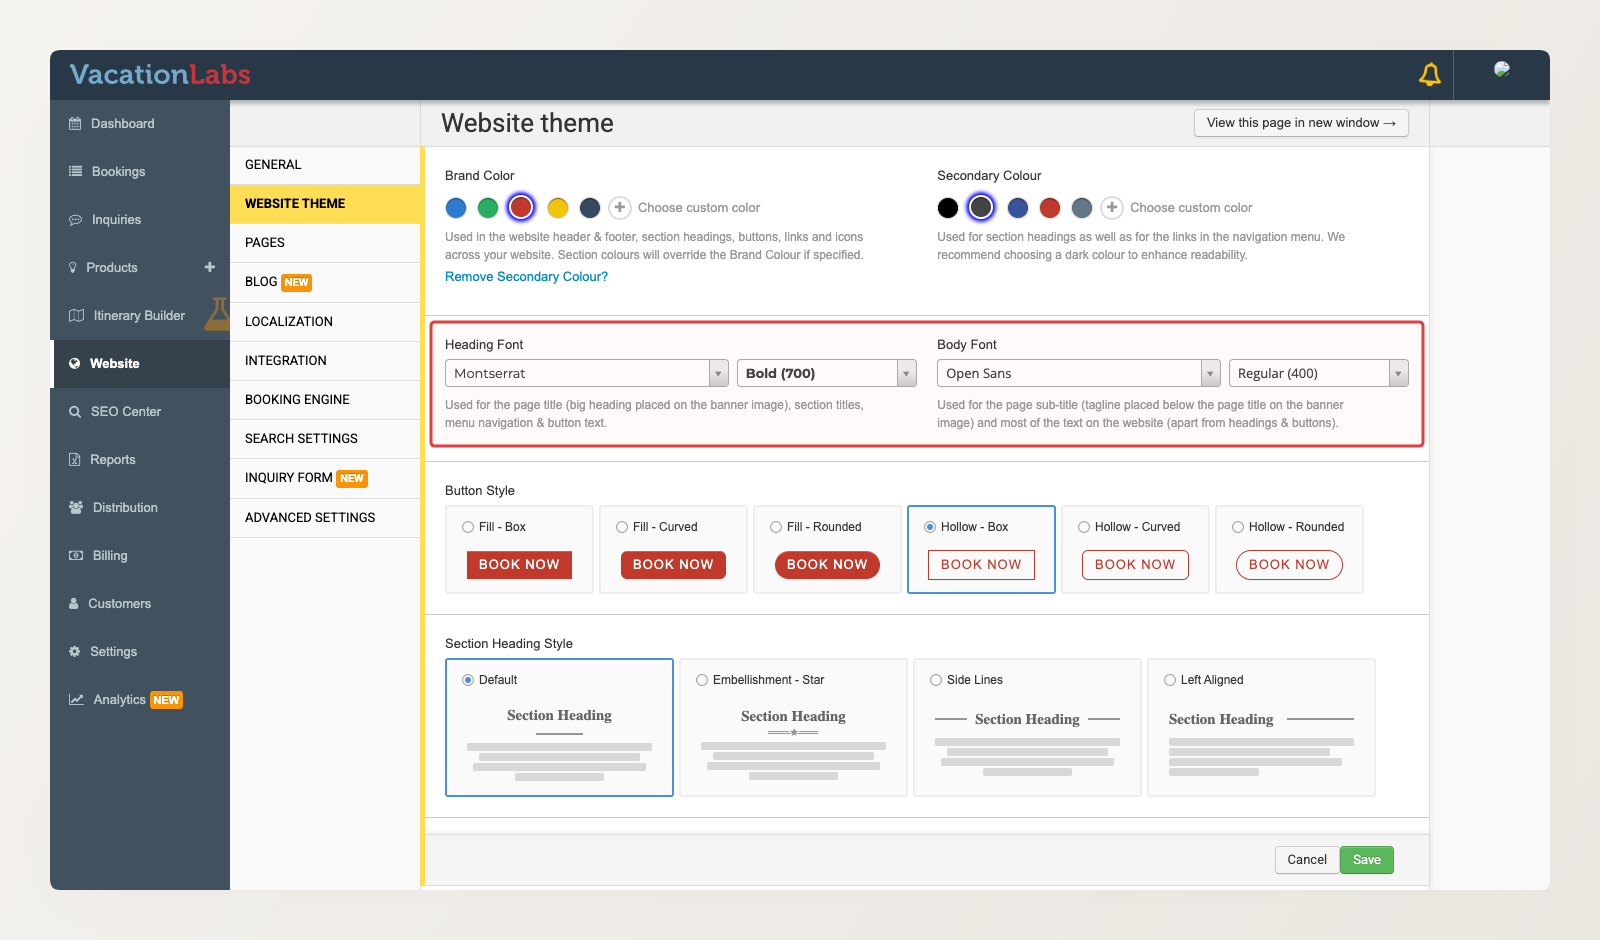Image resolution: width=1600 pixels, height=940 pixels.
Task: Open the BLOG settings tab
Action: pos(325,282)
